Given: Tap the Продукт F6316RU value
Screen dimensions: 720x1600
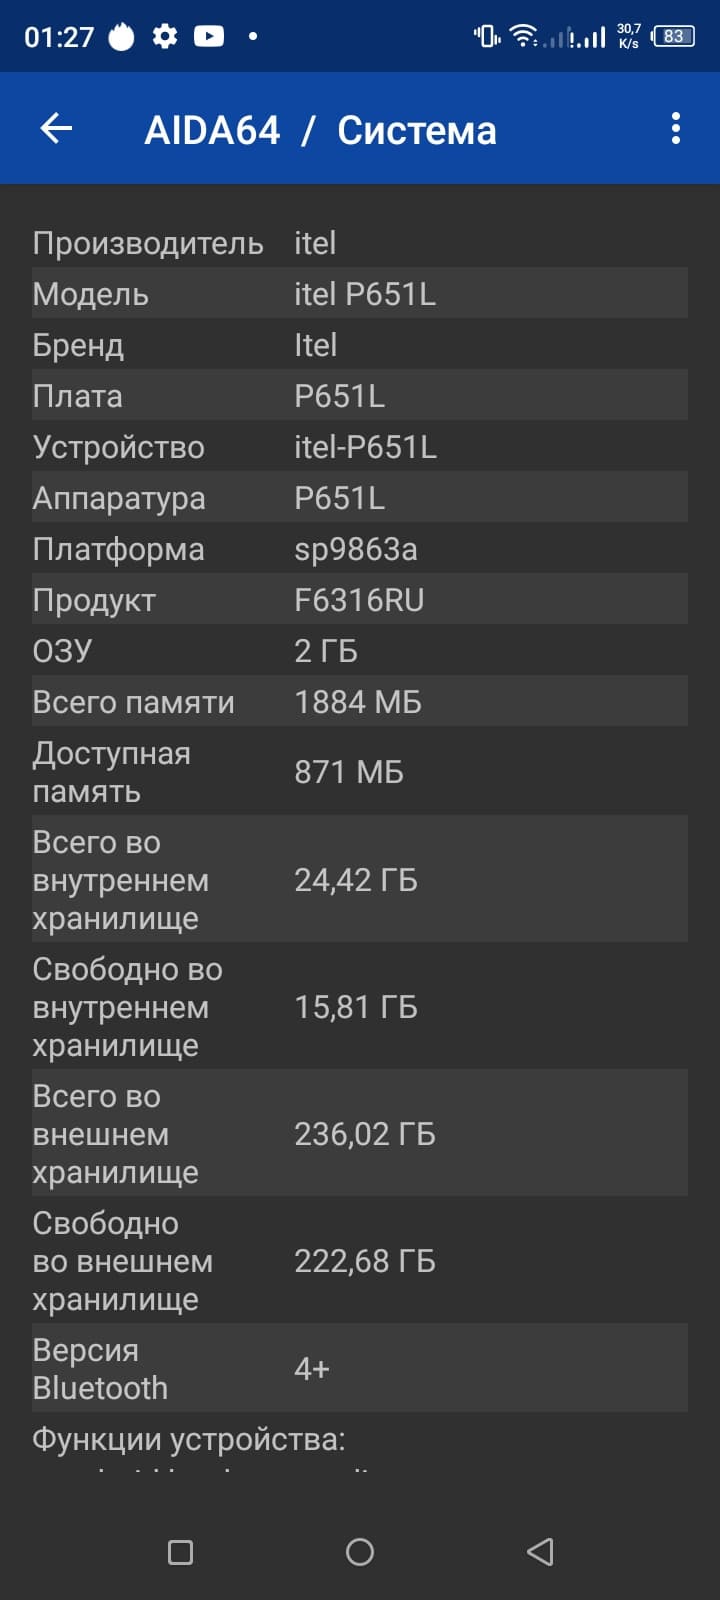Looking at the screenshot, I should pos(359,600).
